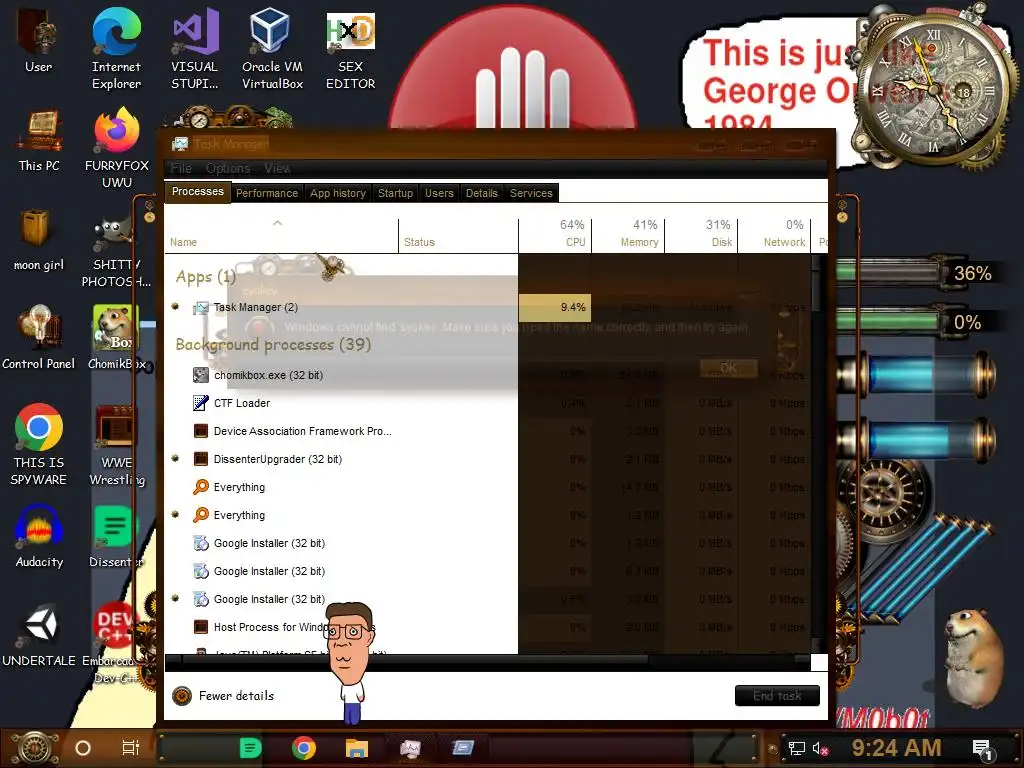Select the second Google Installer (32 bit) row

click(x=487, y=571)
